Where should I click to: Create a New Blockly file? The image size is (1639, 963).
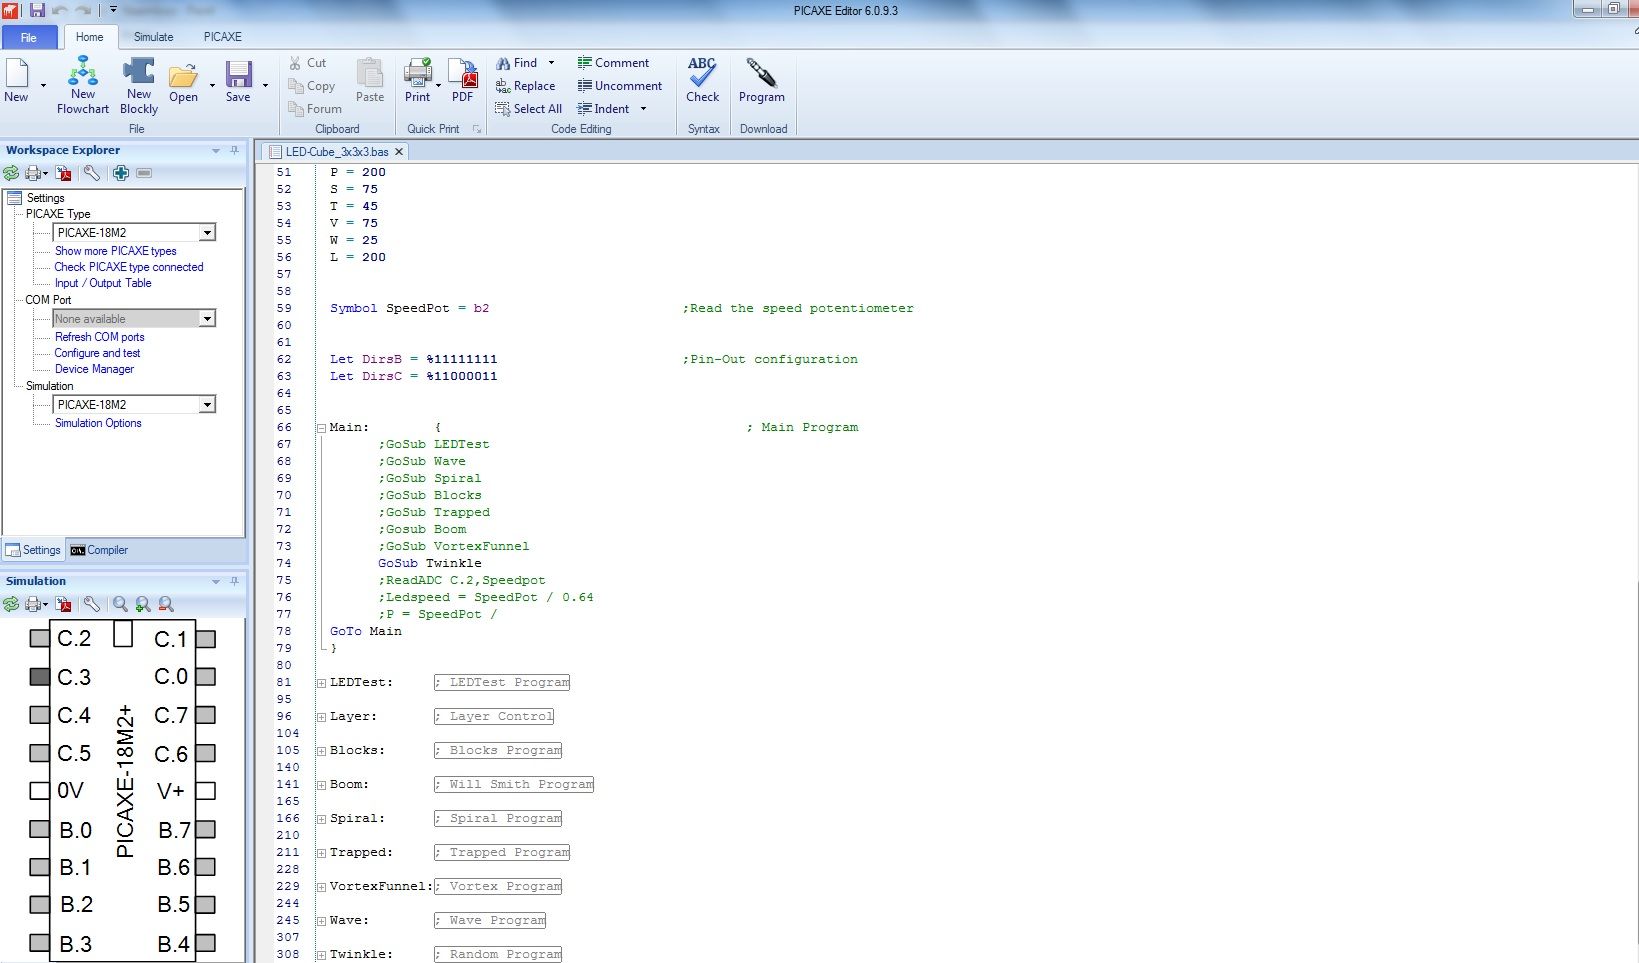[138, 73]
